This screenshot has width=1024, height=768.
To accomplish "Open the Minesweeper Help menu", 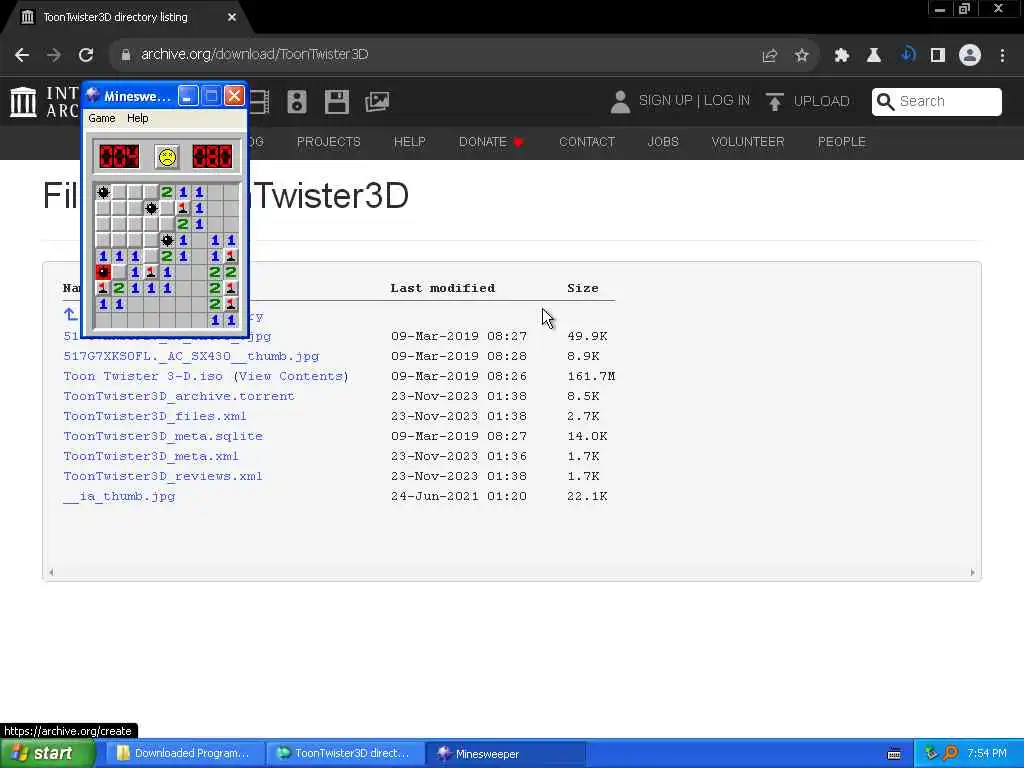I will pyautogui.click(x=138, y=118).
